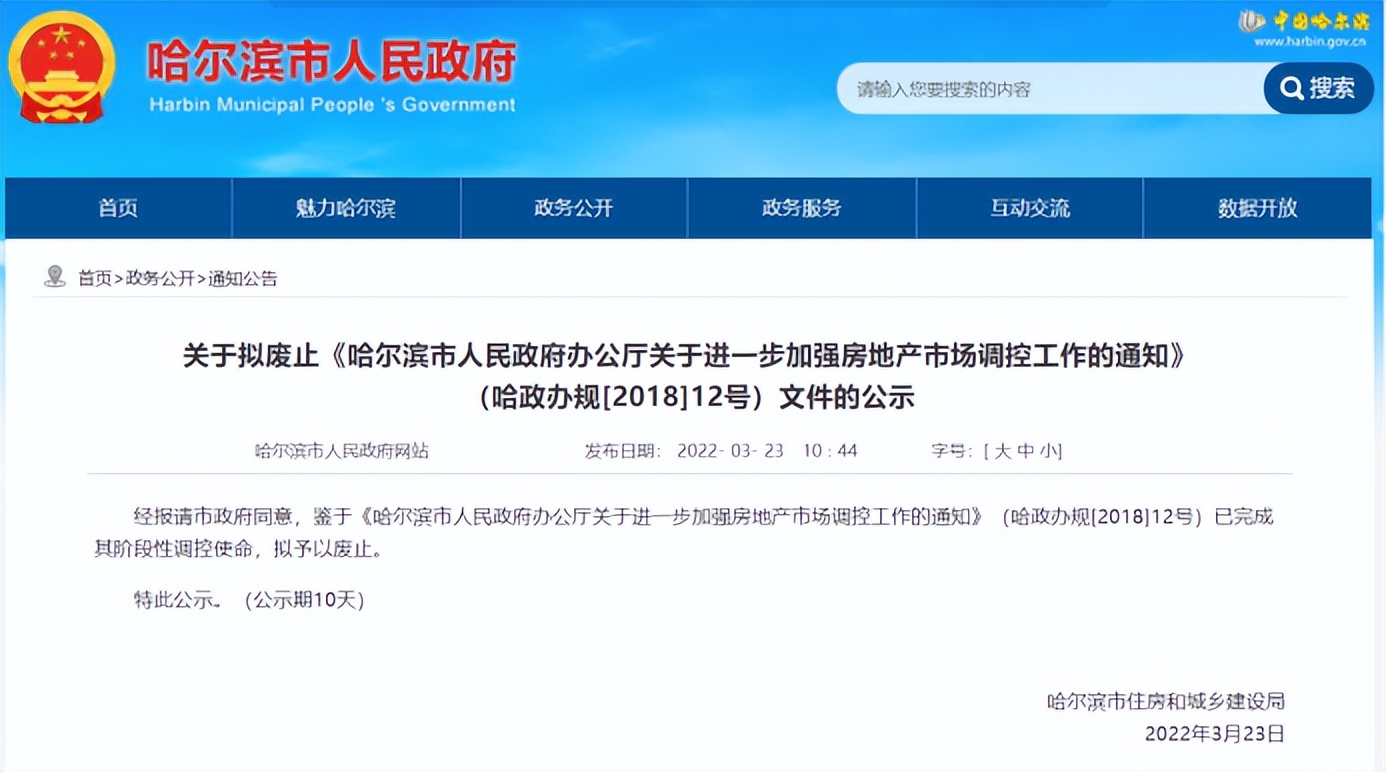The width and height of the screenshot is (1386, 772).
Task: Click 首页 in the breadcrumb trail
Action: click(x=95, y=279)
